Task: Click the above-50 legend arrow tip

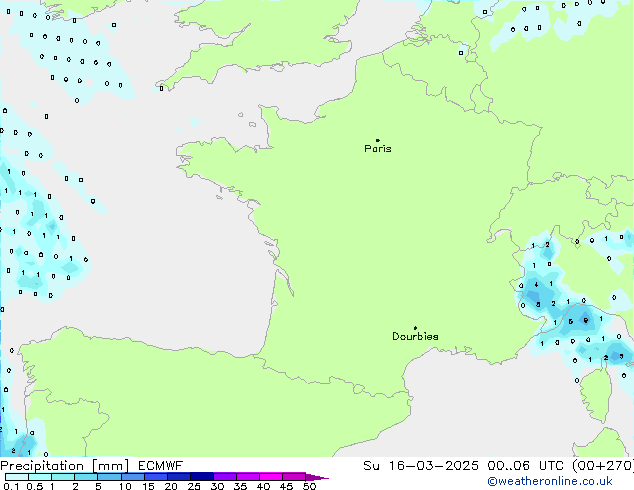Action: click(x=317, y=477)
